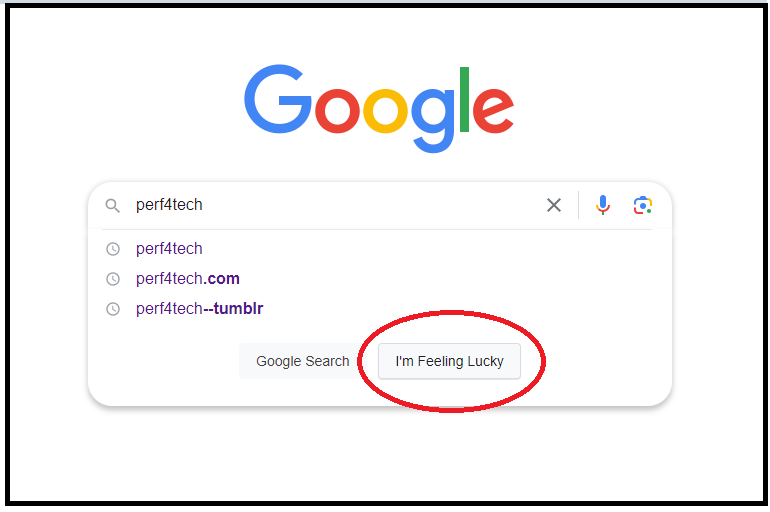Click the I'm Feeling Lucky button

(449, 361)
